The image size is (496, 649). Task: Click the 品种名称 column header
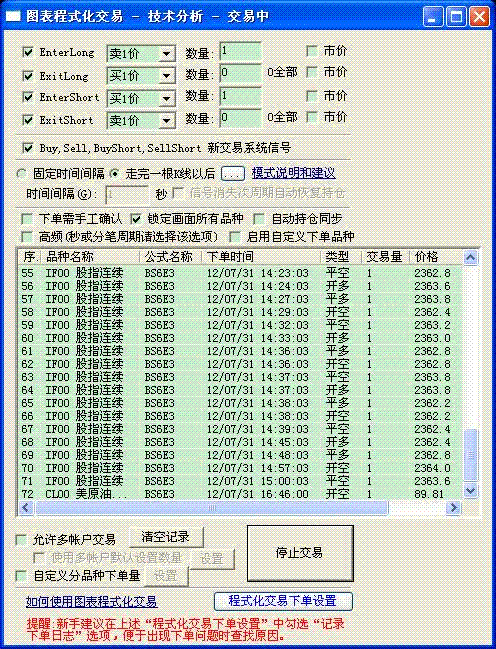click(x=89, y=257)
